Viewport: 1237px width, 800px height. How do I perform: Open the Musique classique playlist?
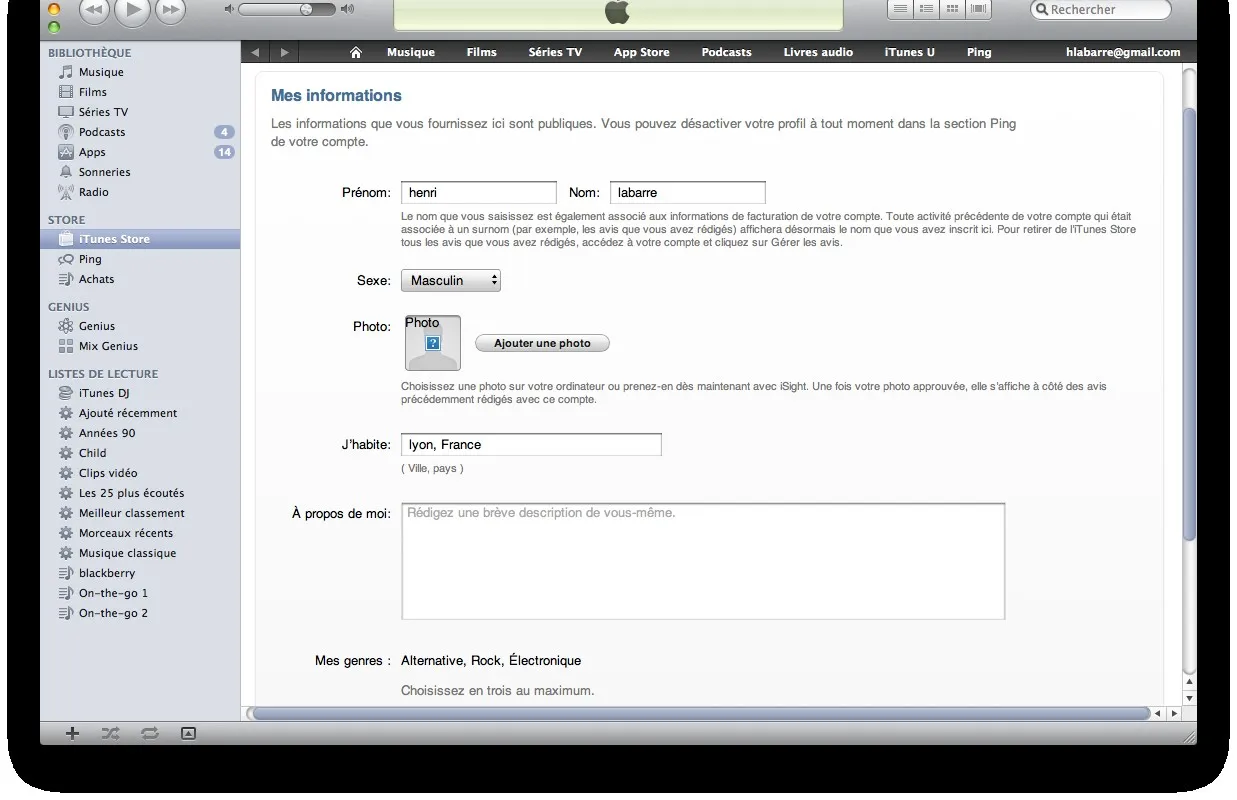(127, 553)
